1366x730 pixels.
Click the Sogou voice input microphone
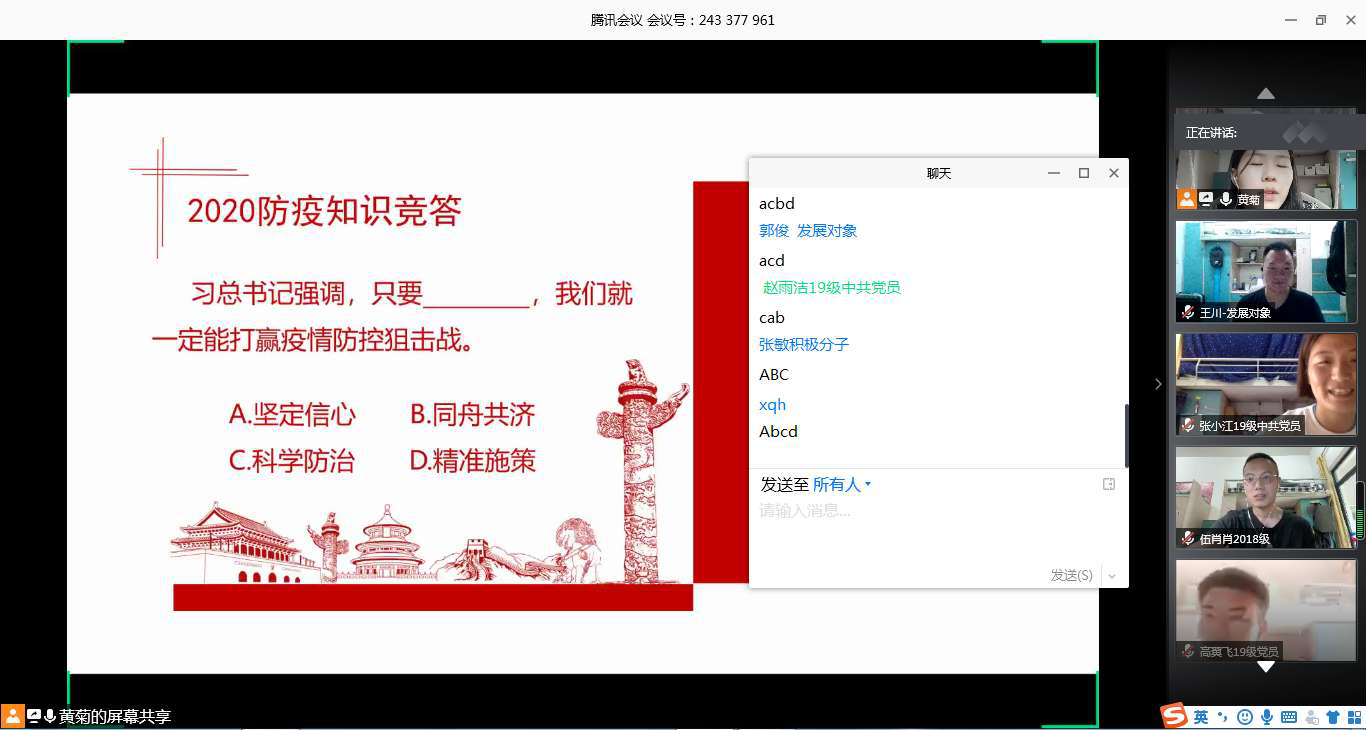[1267, 717]
